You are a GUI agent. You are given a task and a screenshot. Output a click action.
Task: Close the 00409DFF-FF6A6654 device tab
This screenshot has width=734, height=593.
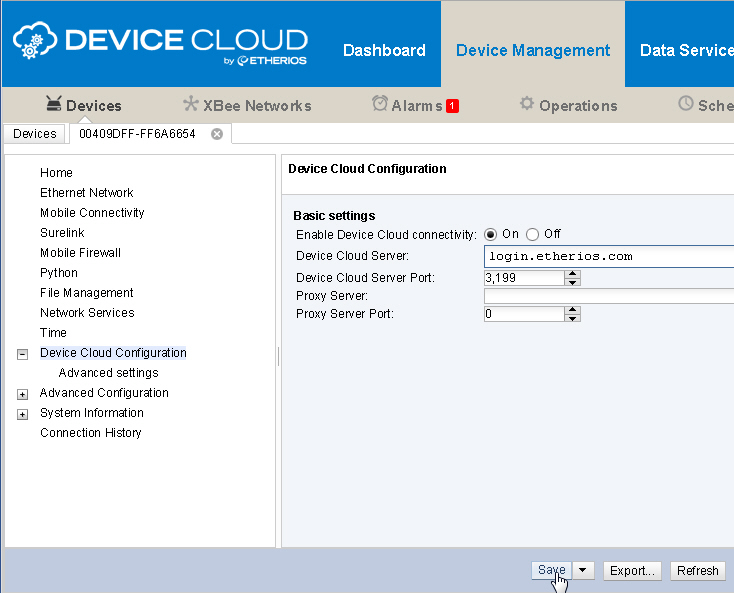tap(217, 134)
